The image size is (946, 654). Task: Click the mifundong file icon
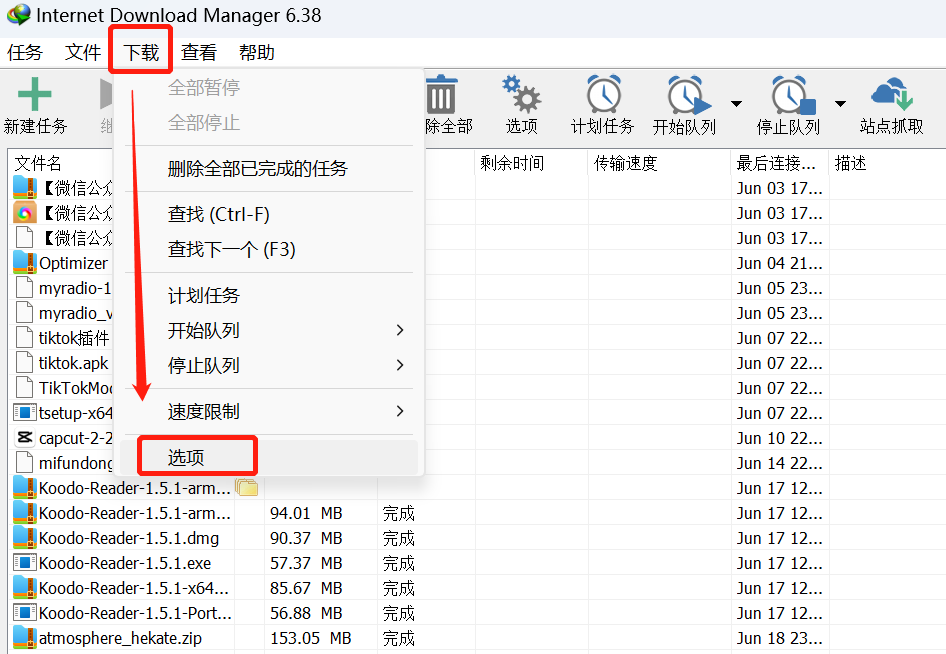25,463
